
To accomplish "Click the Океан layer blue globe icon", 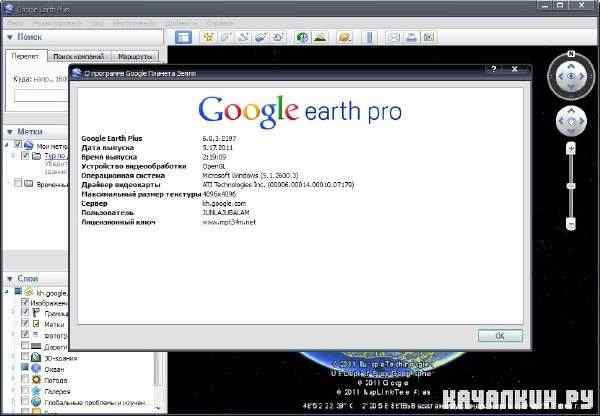I will point(36,369).
